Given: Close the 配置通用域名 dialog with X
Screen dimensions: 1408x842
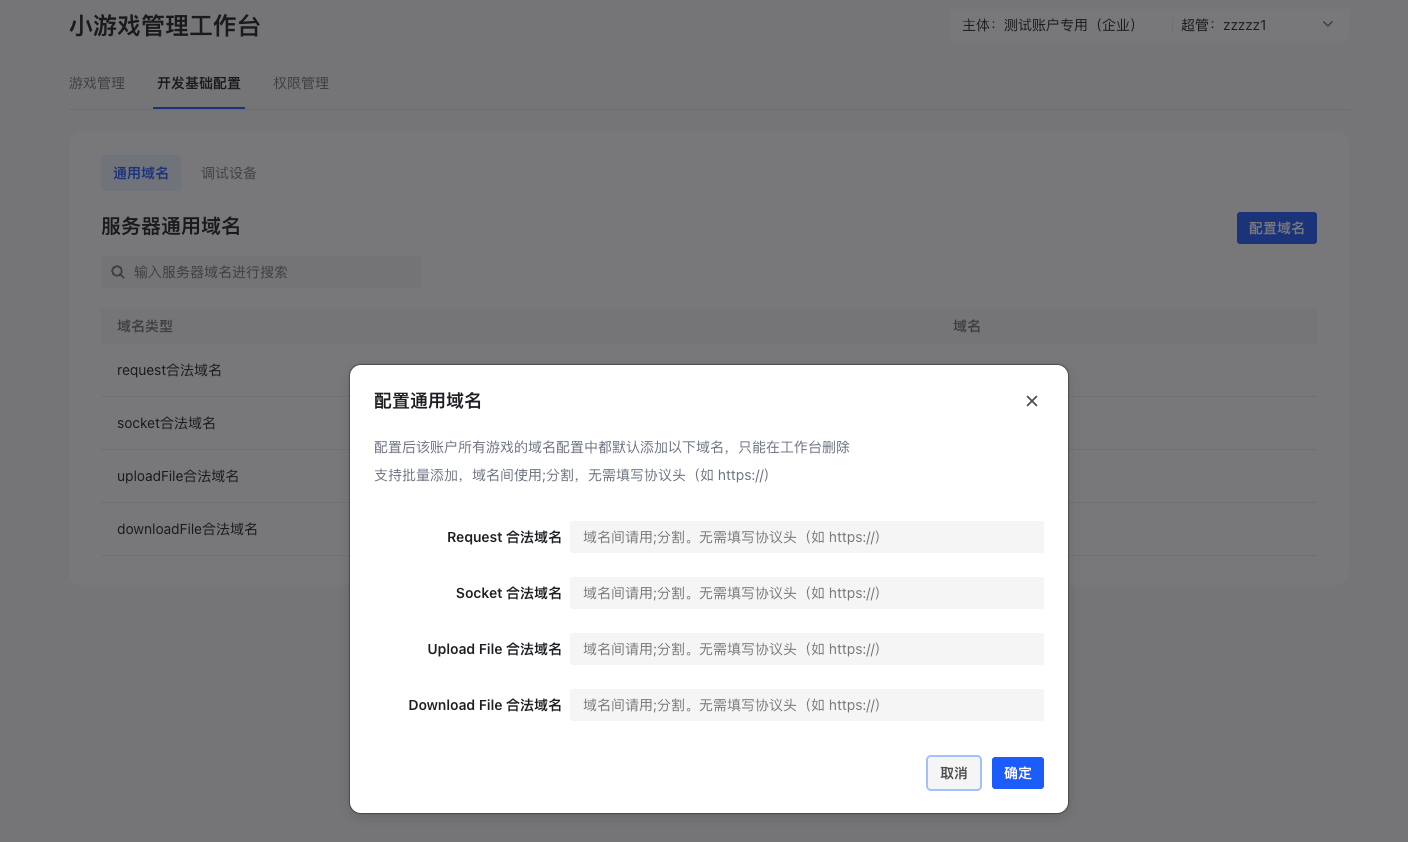Looking at the screenshot, I should (x=1032, y=401).
